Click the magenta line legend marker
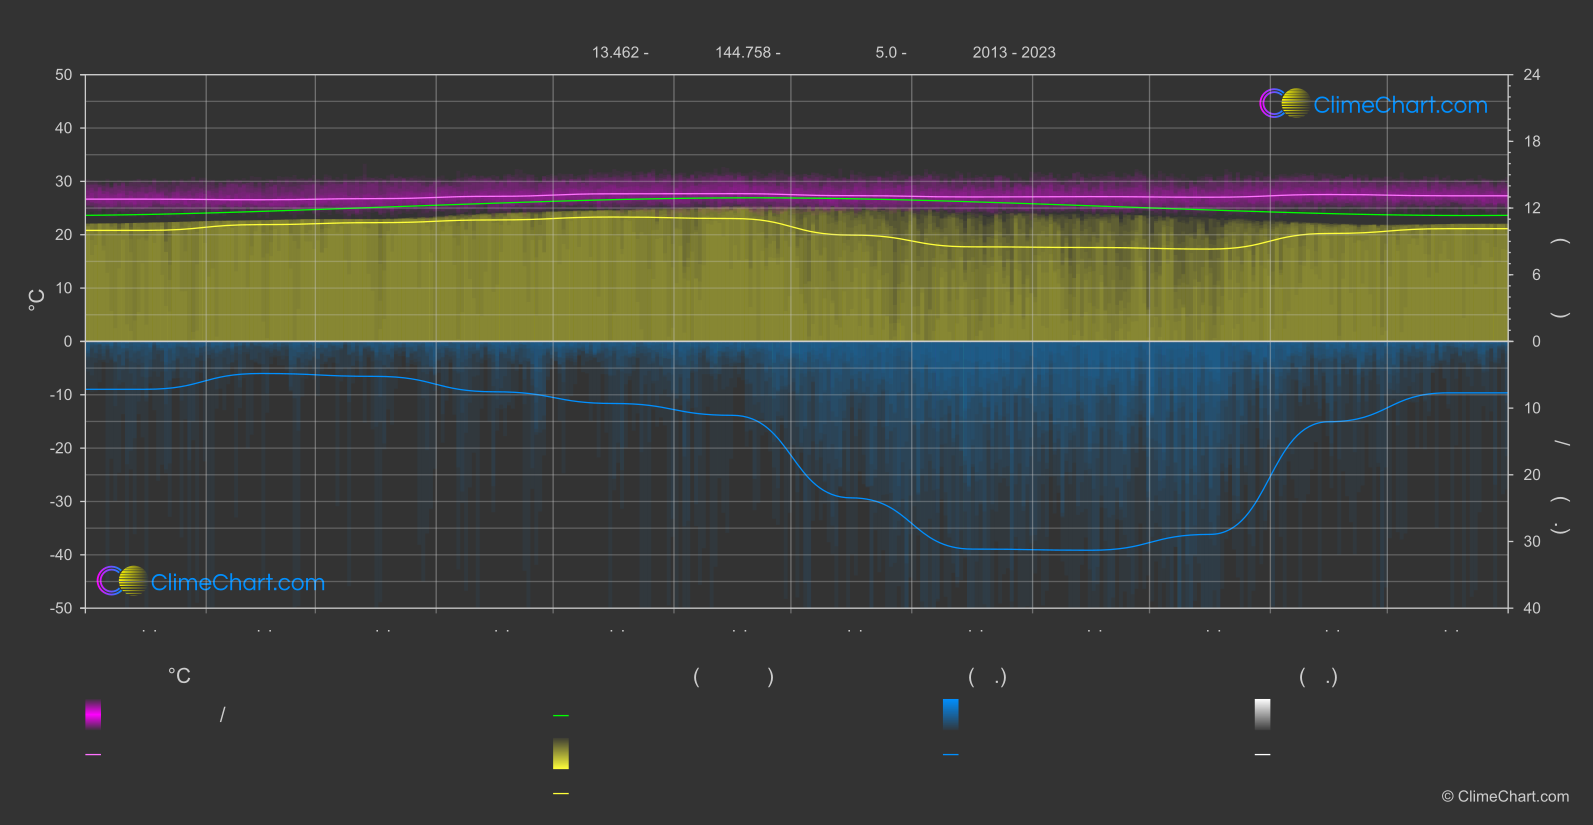 click(x=93, y=755)
